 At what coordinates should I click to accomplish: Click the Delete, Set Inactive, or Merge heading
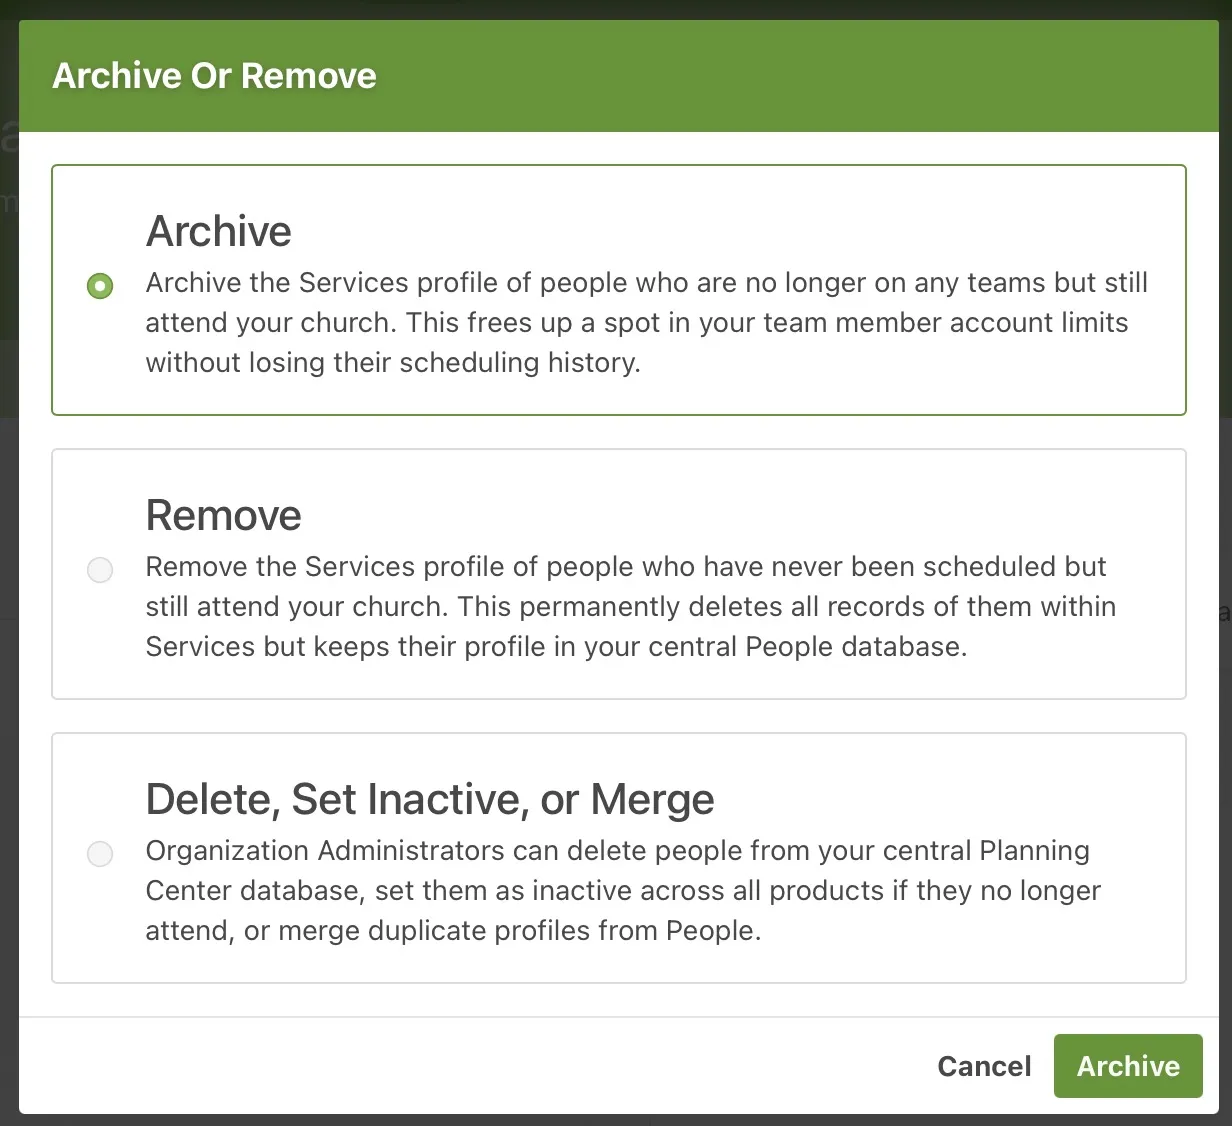(430, 799)
